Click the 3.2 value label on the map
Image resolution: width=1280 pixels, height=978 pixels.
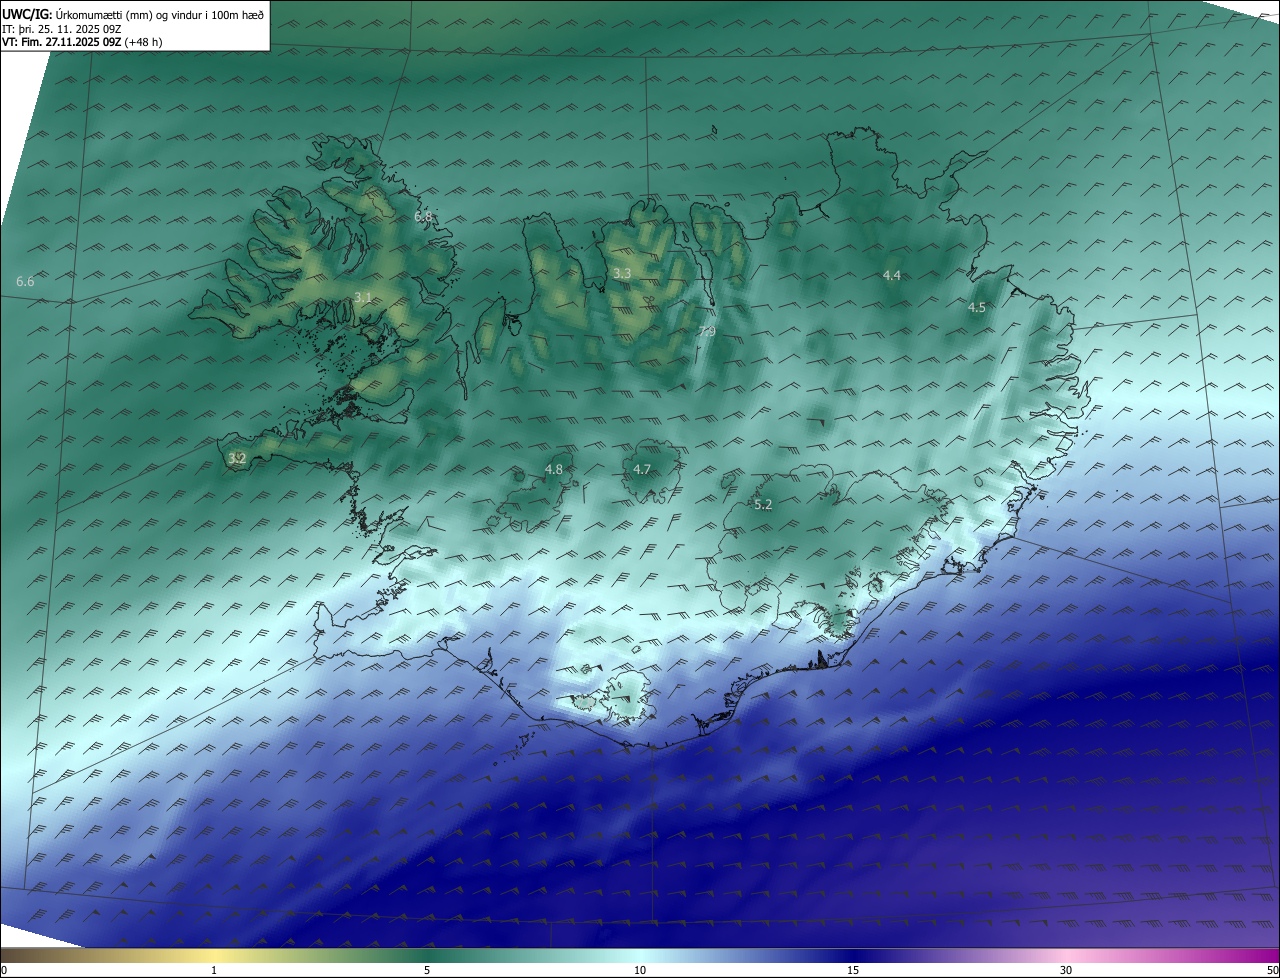pos(237,459)
